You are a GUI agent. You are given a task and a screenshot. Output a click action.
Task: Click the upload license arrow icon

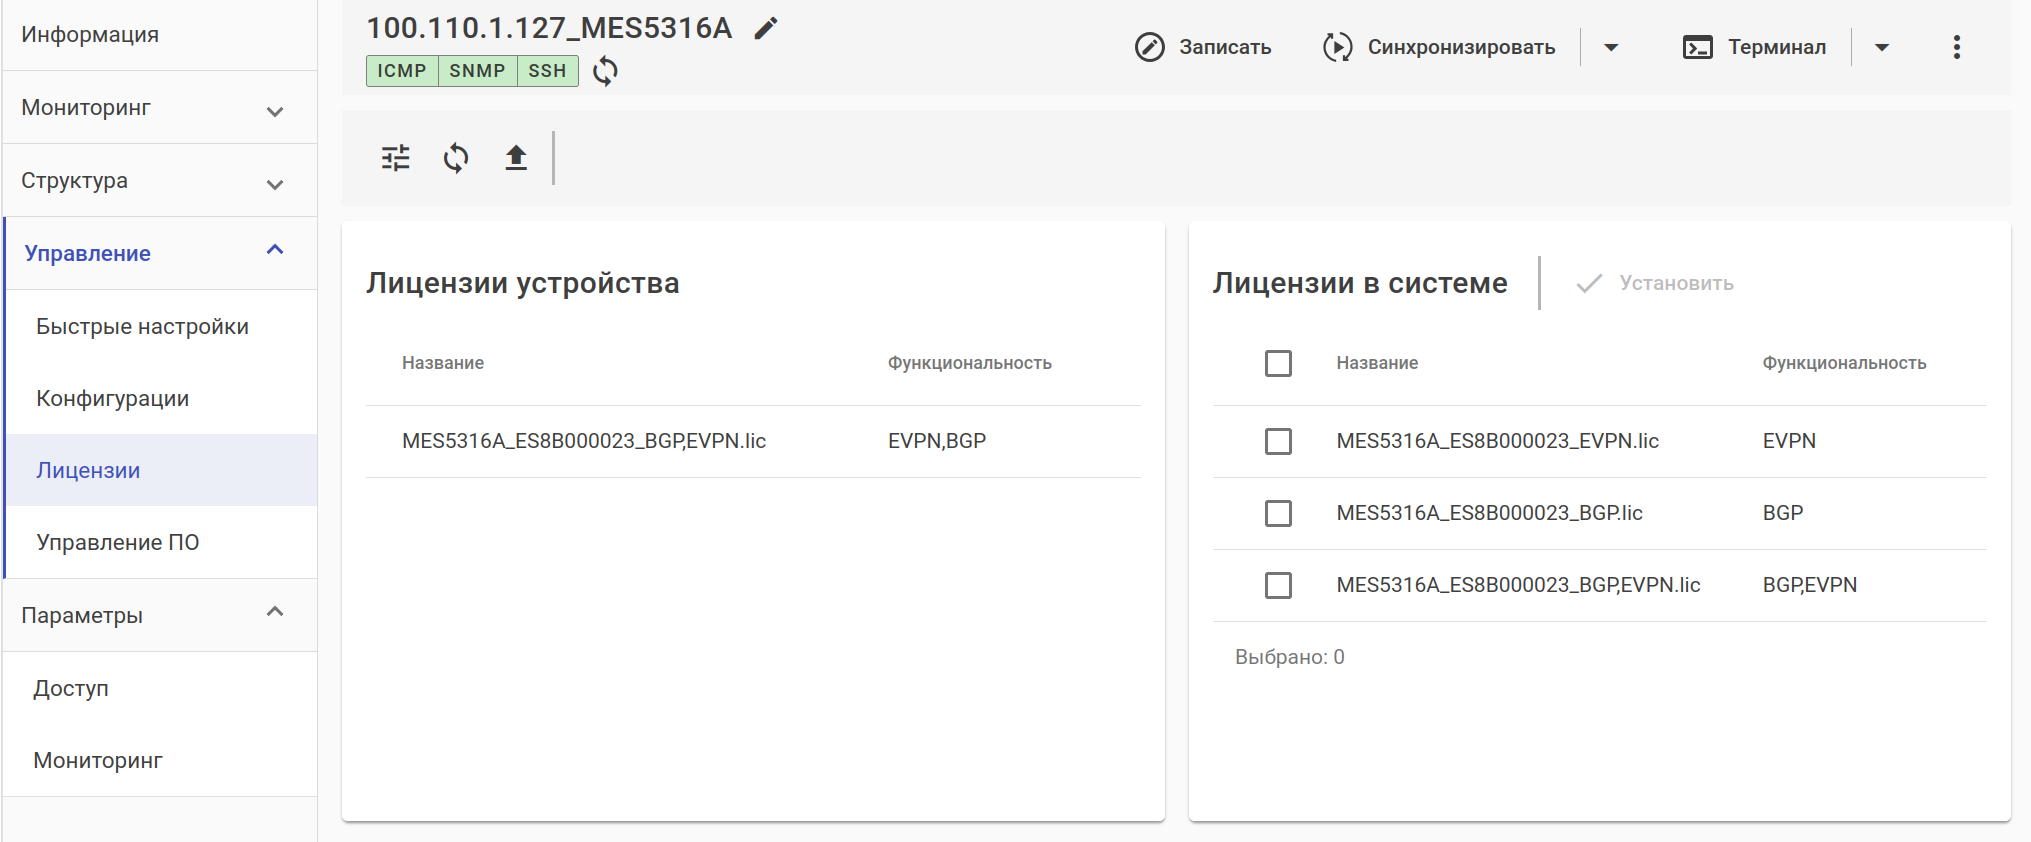tap(516, 158)
